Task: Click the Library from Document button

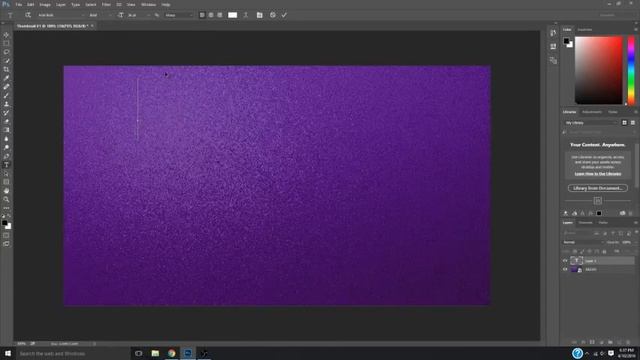Action: click(598, 188)
